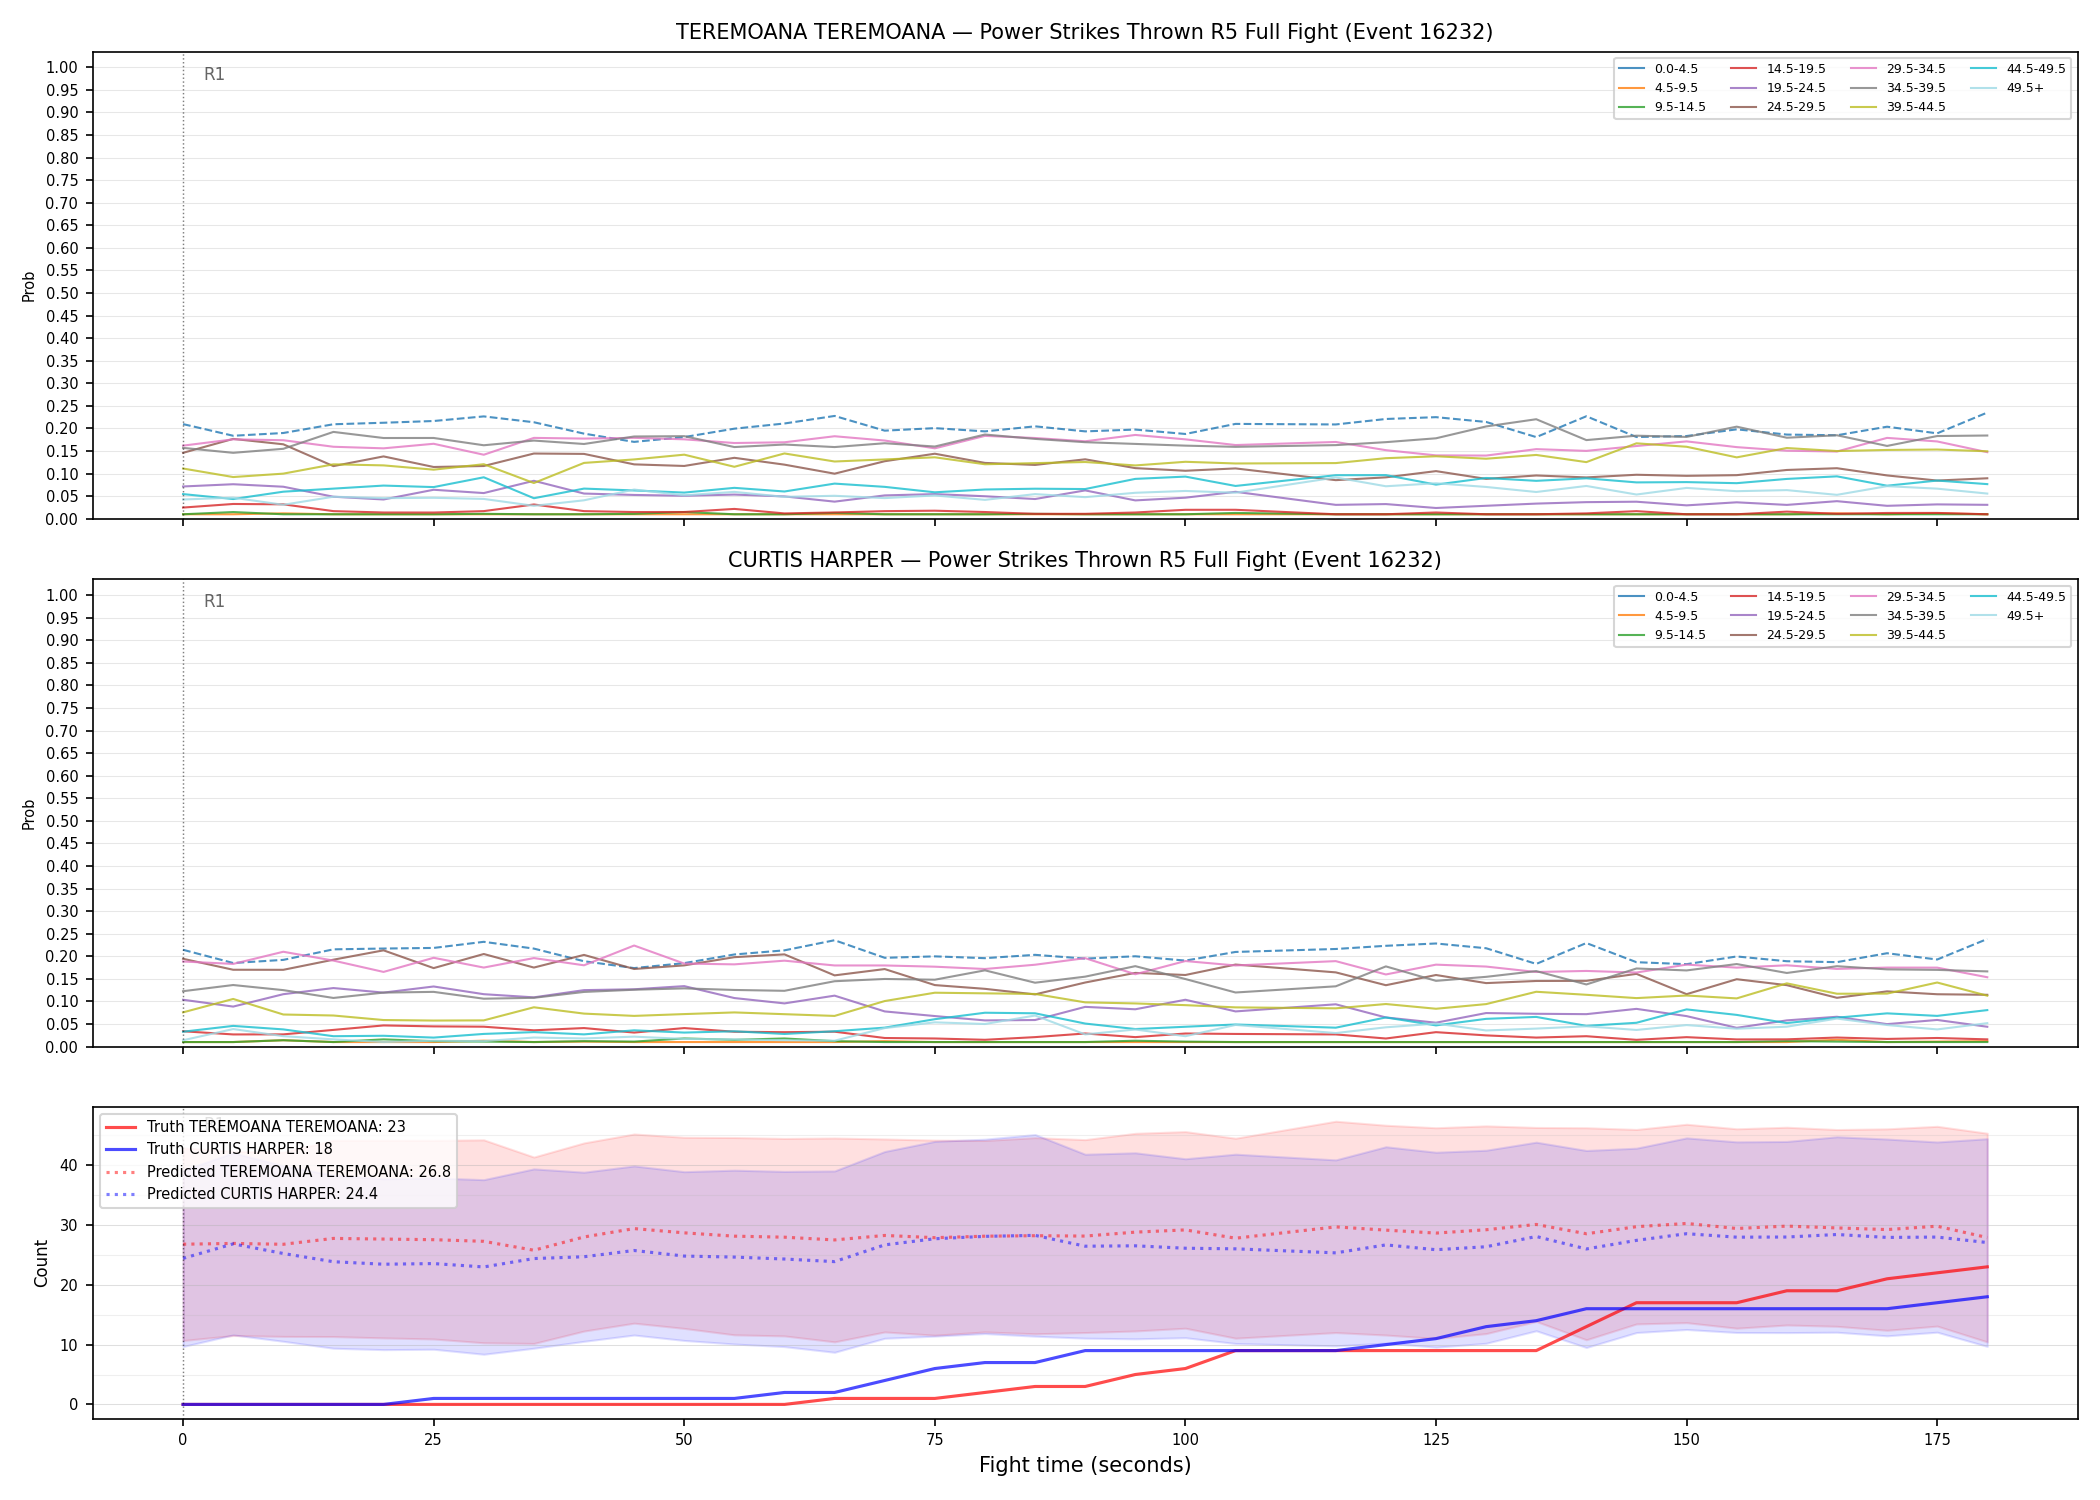
Task: Click the "R1" round marker in CURTIS HARPER chart
Action: click(x=214, y=601)
